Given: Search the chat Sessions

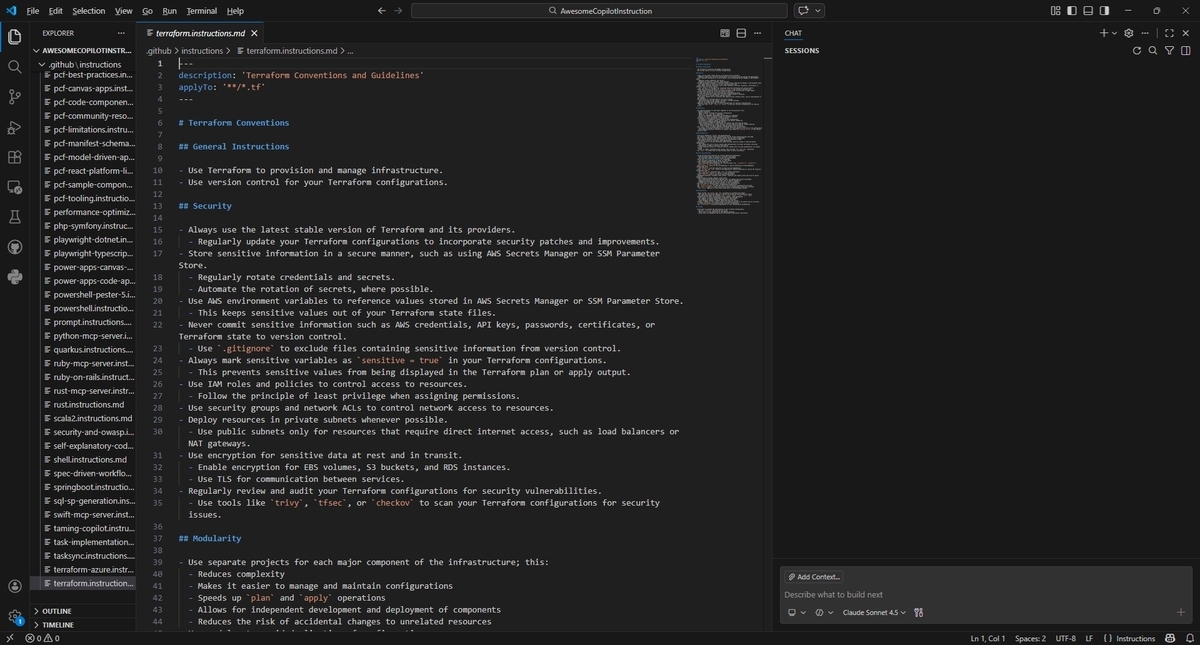Looking at the screenshot, I should pos(1153,50).
